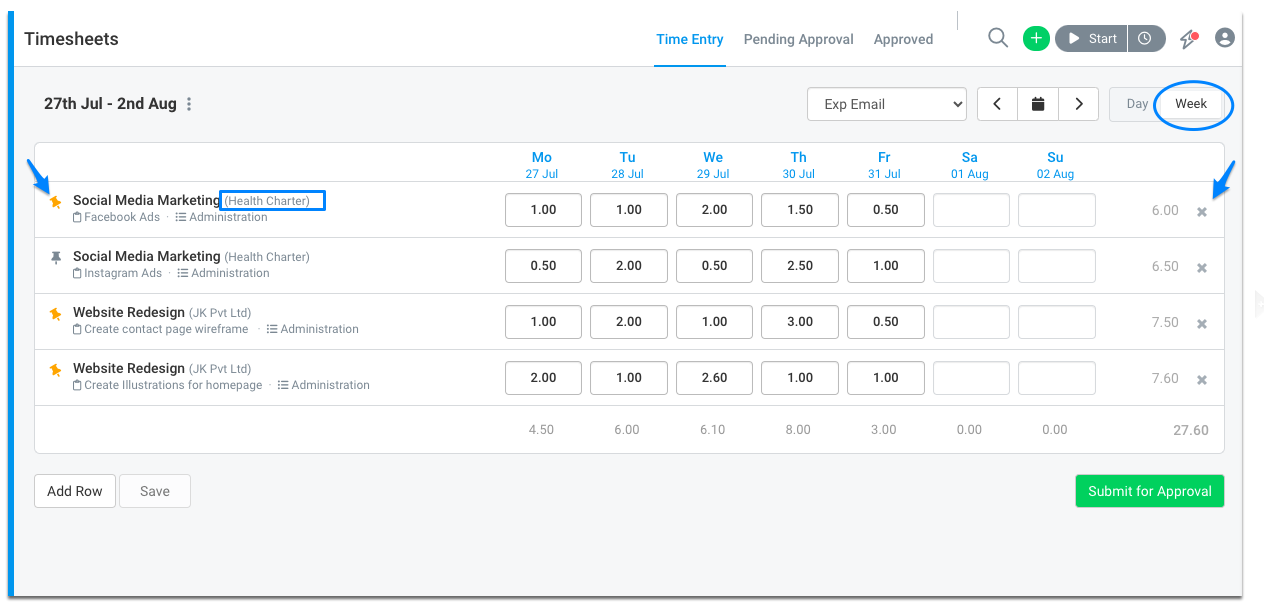Open the lightning bolt notifications icon

point(1188,39)
